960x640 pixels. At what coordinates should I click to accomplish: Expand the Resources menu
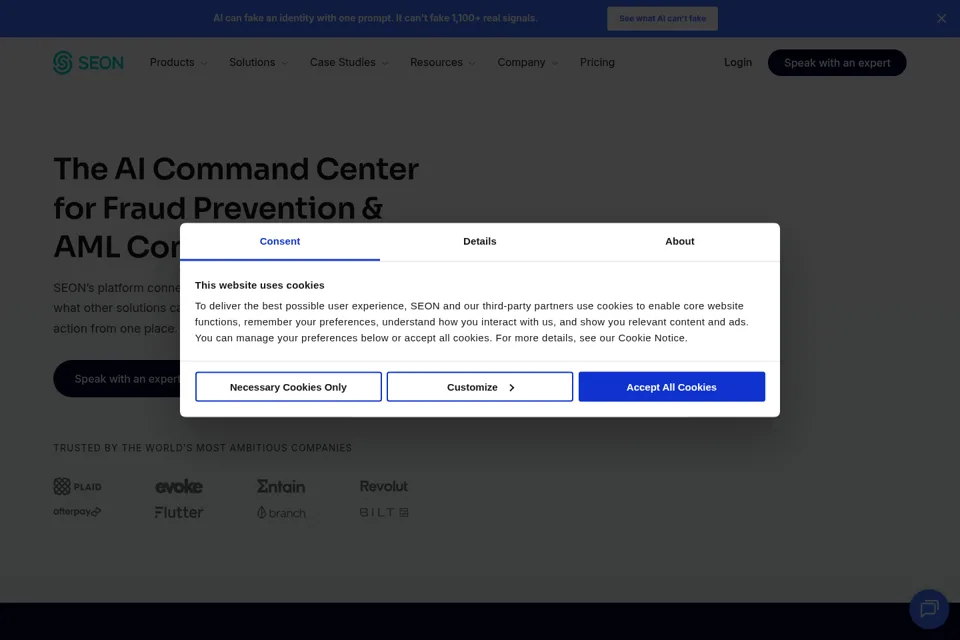(442, 62)
